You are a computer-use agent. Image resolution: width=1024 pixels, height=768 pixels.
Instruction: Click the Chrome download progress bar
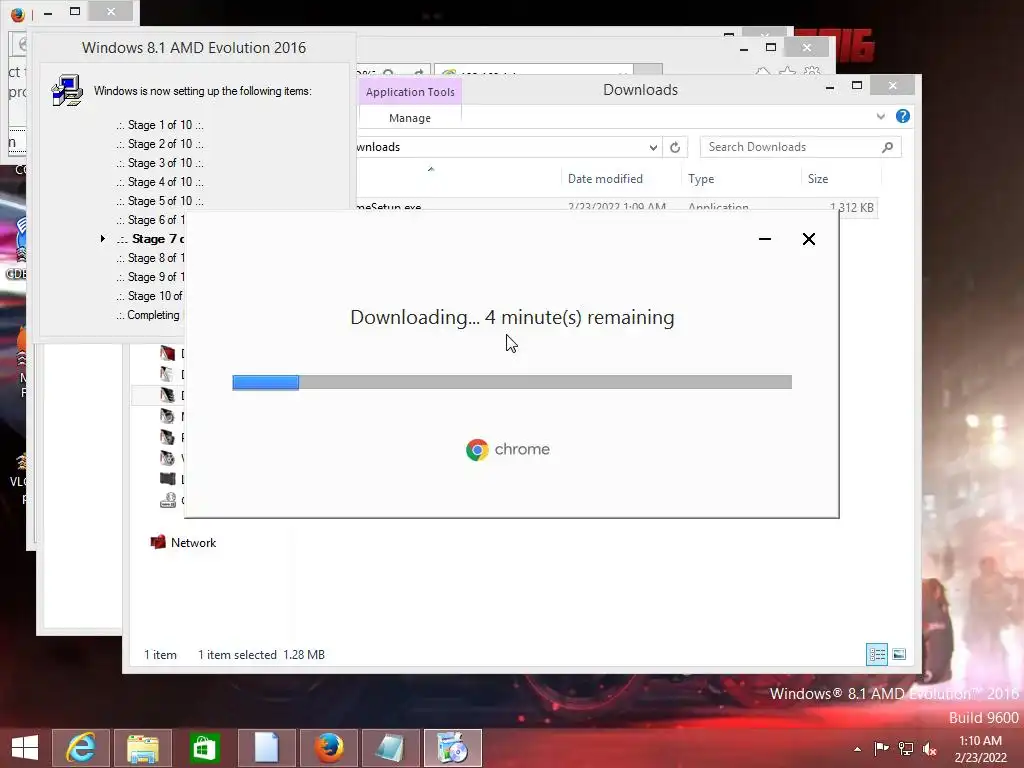click(512, 382)
